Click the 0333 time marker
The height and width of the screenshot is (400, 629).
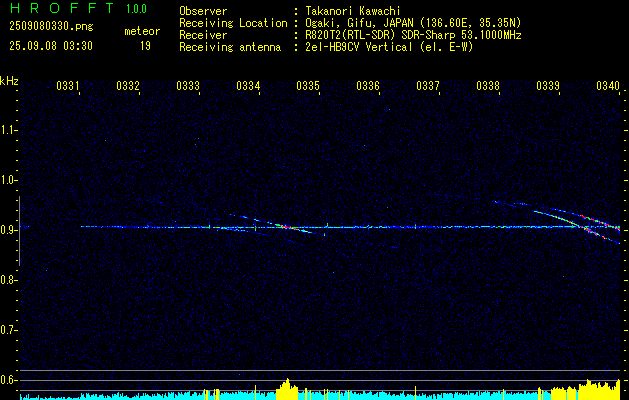tap(188, 85)
